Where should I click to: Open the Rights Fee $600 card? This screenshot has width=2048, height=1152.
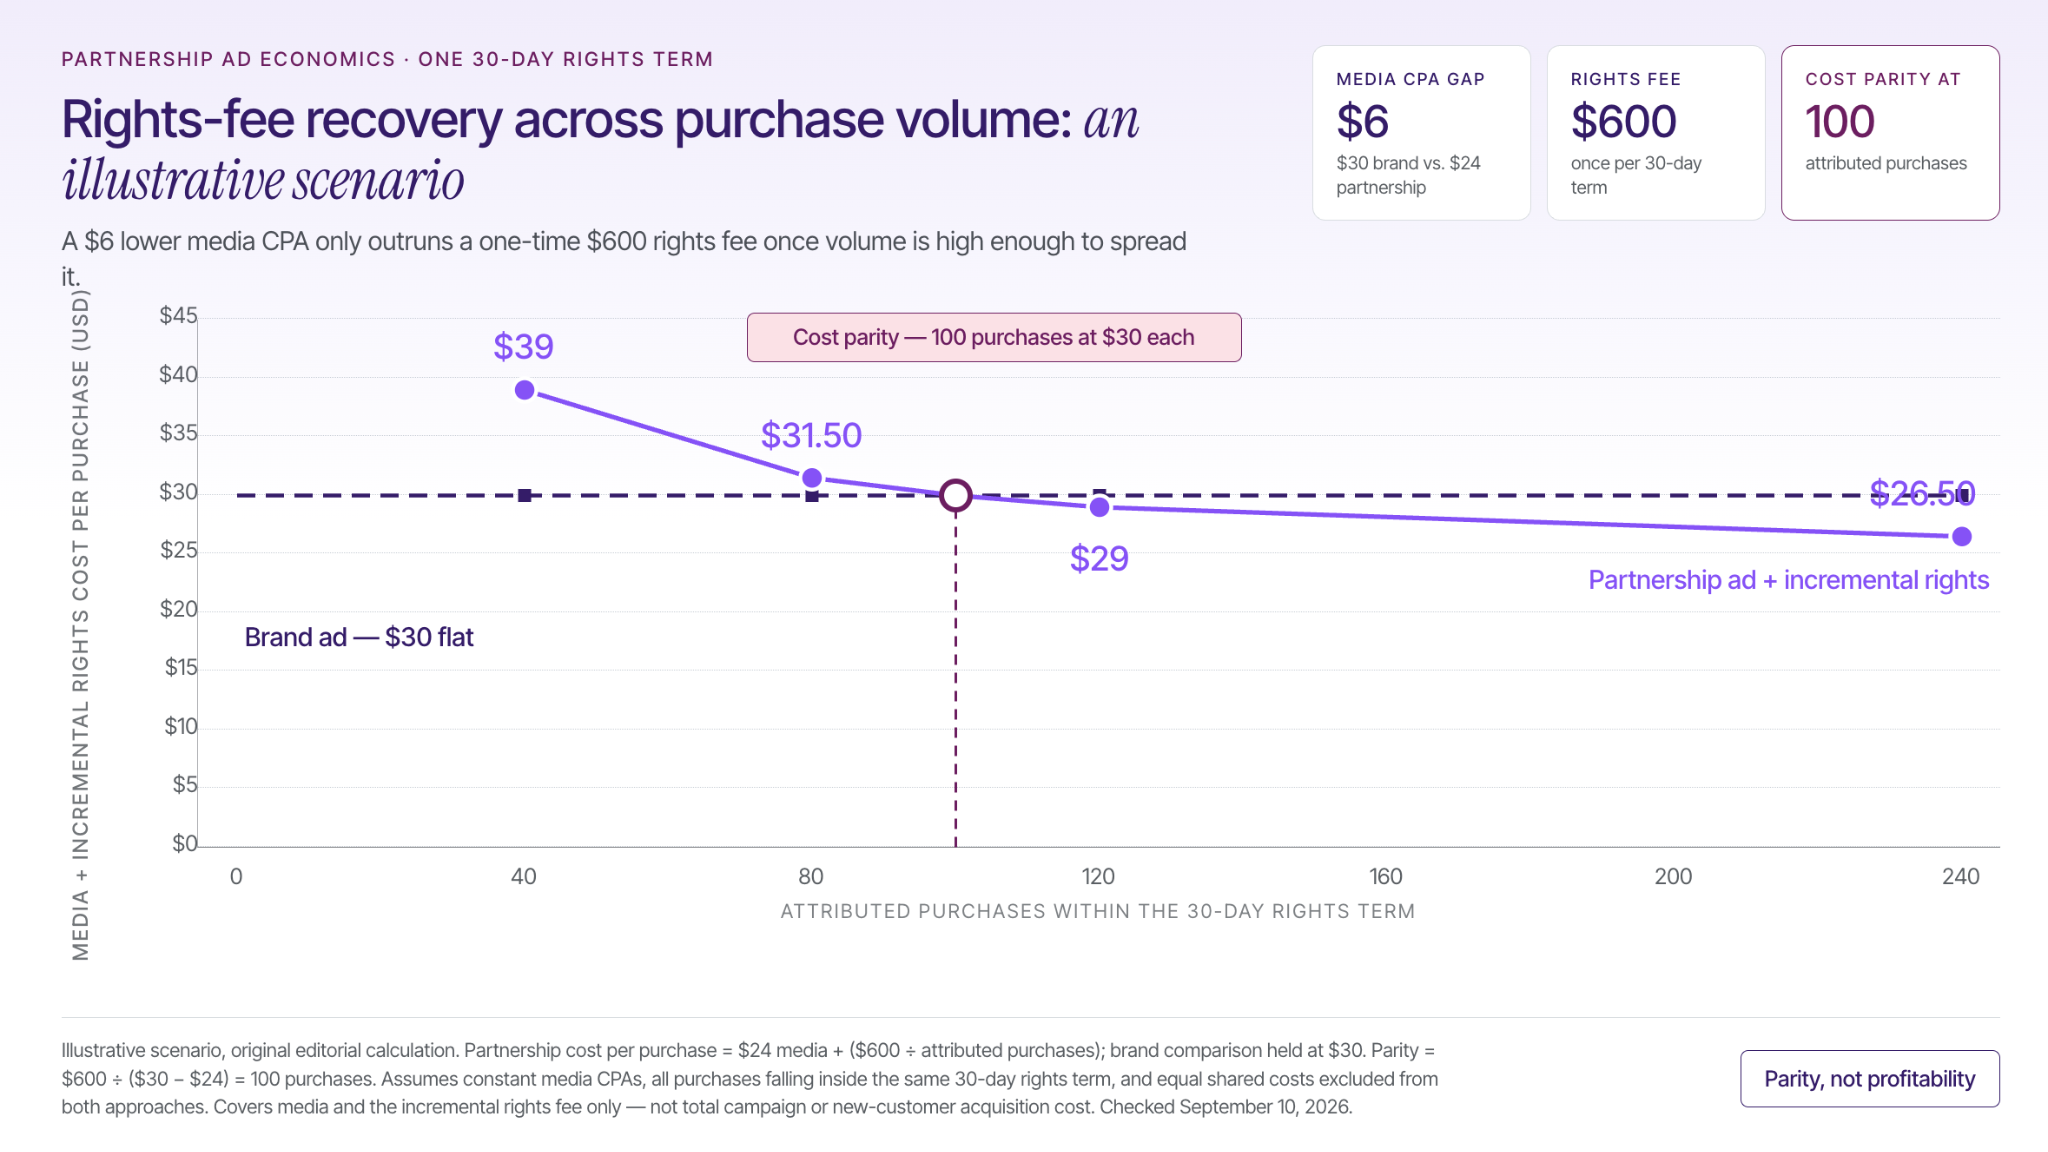[1656, 132]
